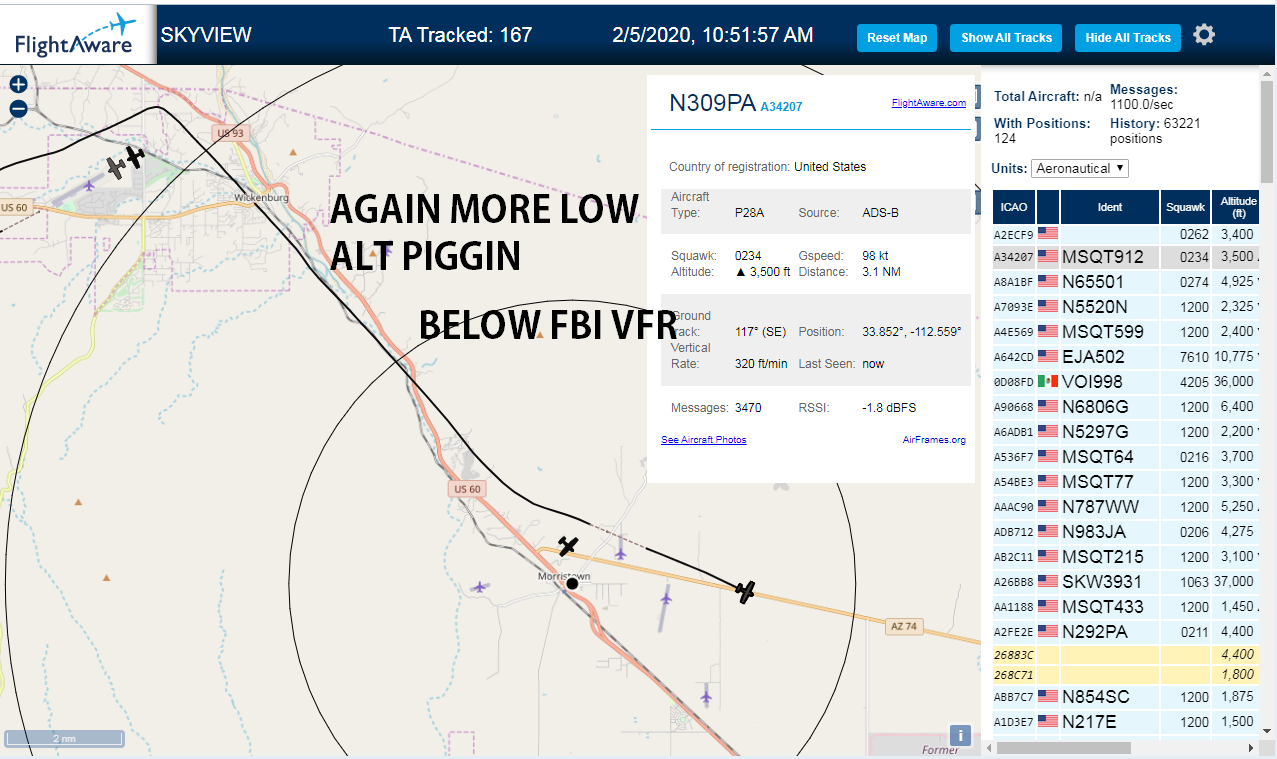Select the aircraft icon on AZ 74
Screen dimensions: 1277x759
pyautogui.click(x=745, y=592)
